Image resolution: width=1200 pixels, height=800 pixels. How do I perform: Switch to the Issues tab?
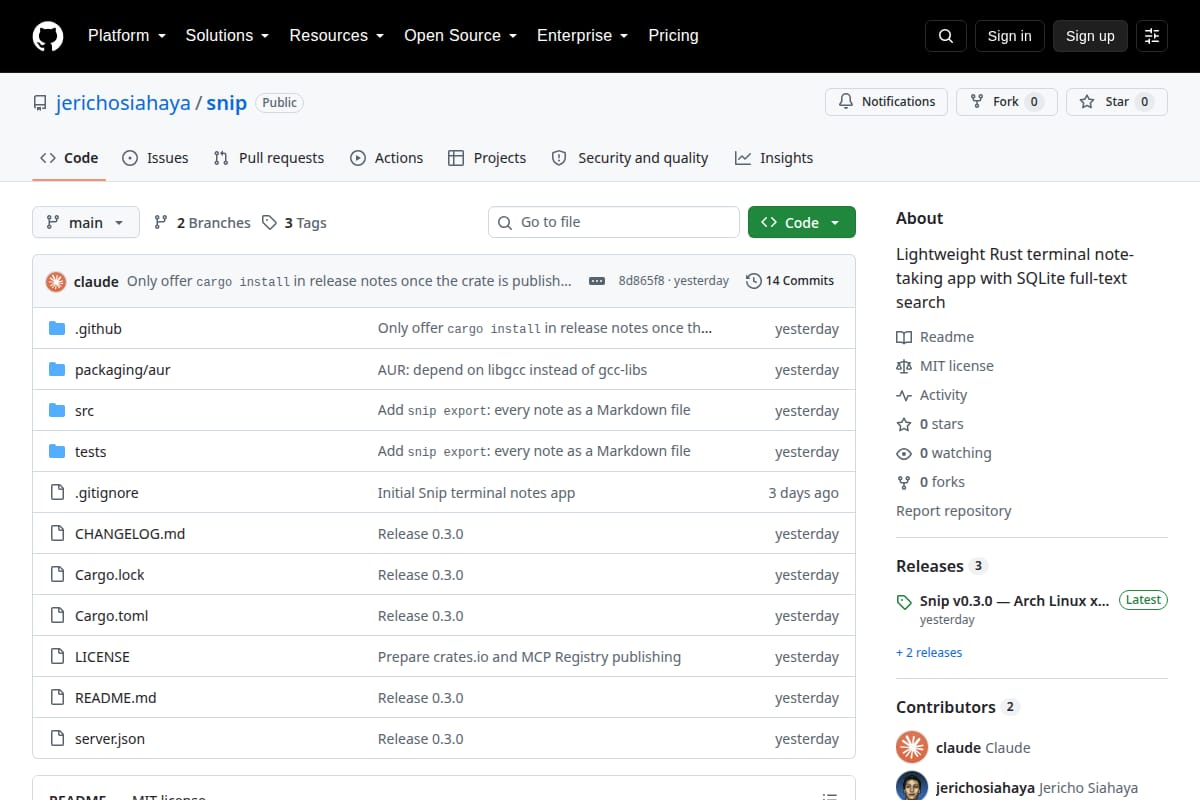(155, 158)
